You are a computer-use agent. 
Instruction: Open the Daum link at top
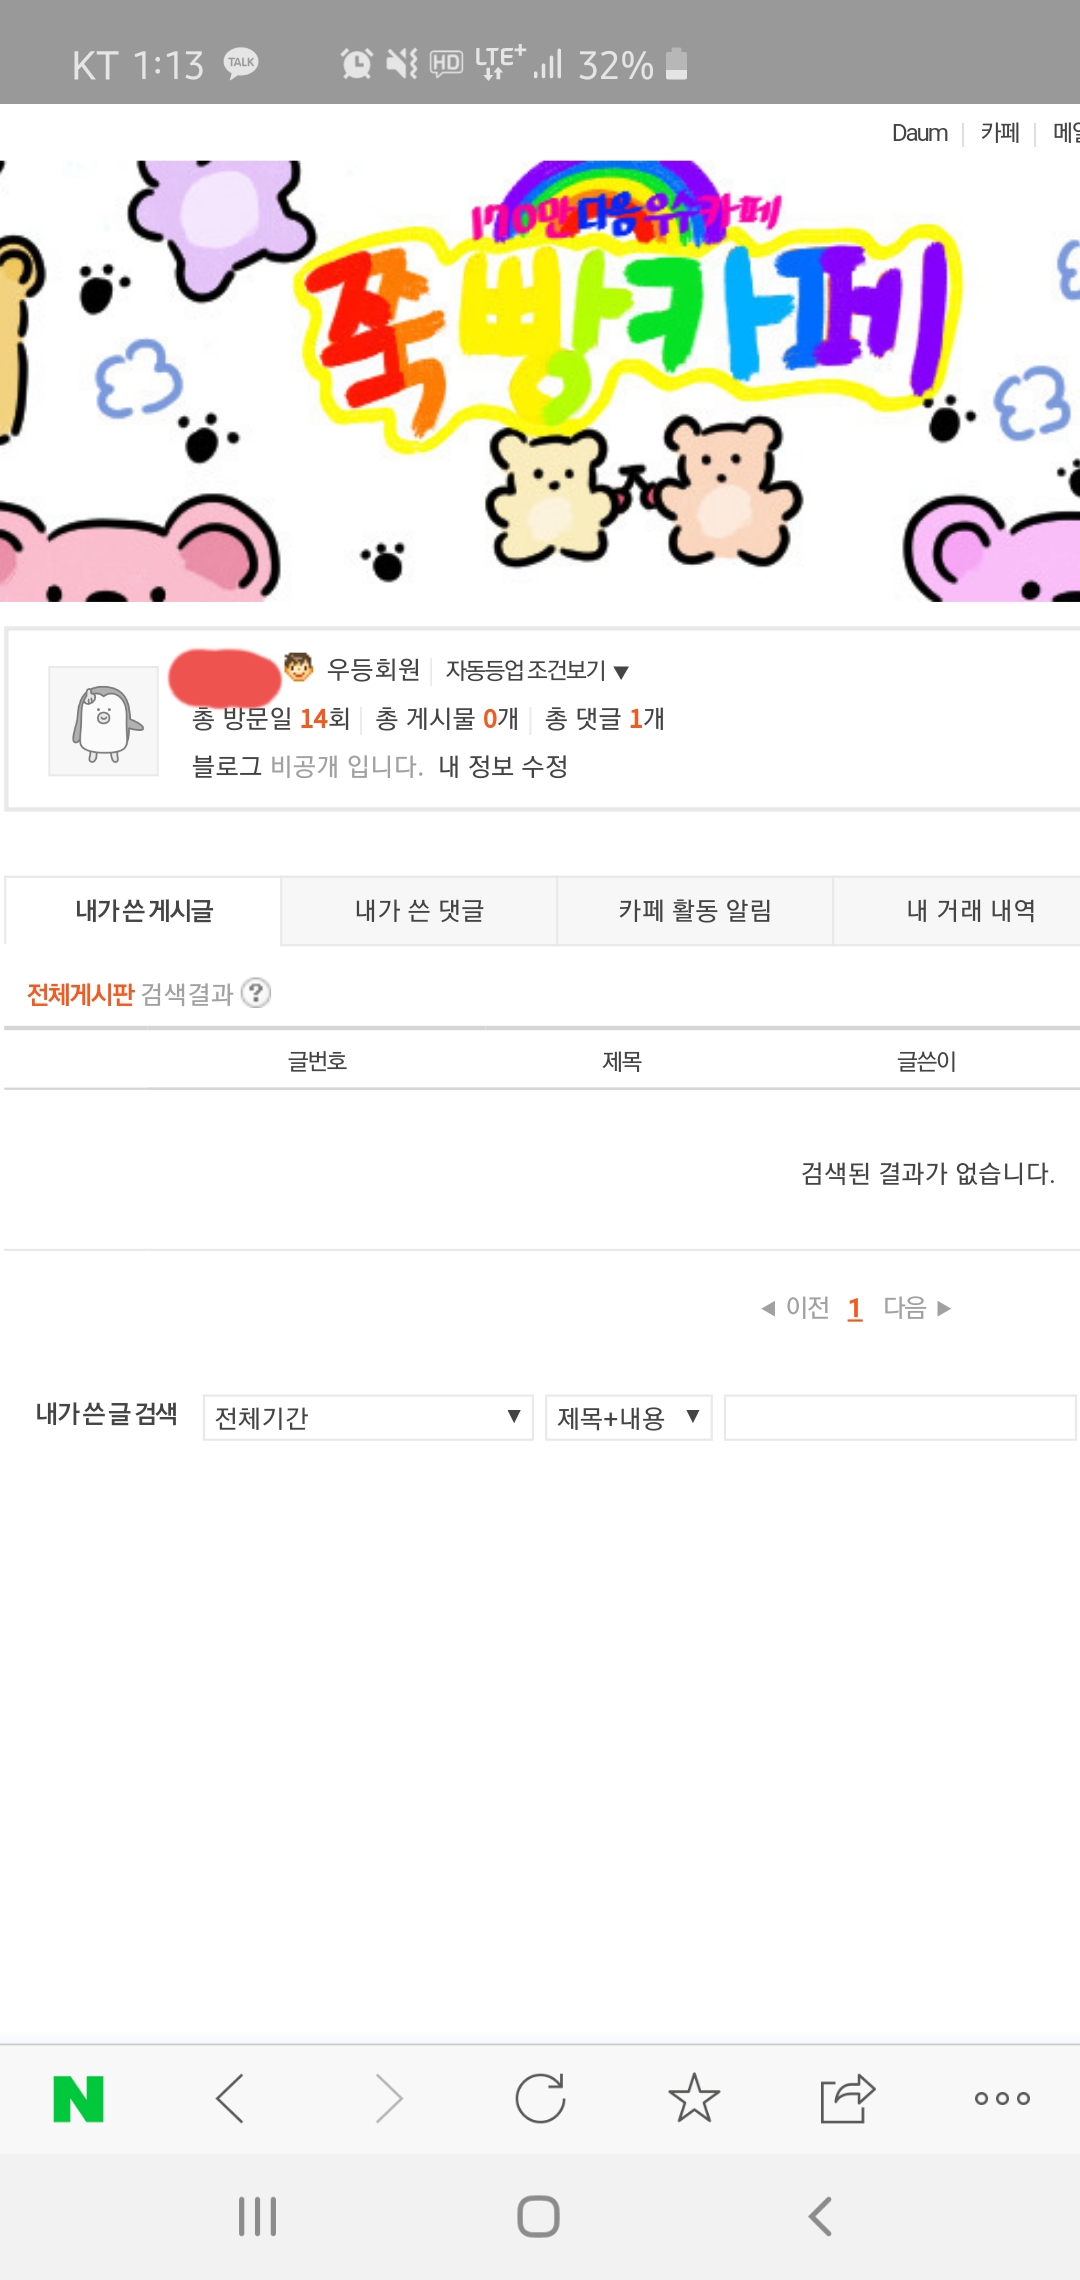pyautogui.click(x=919, y=133)
